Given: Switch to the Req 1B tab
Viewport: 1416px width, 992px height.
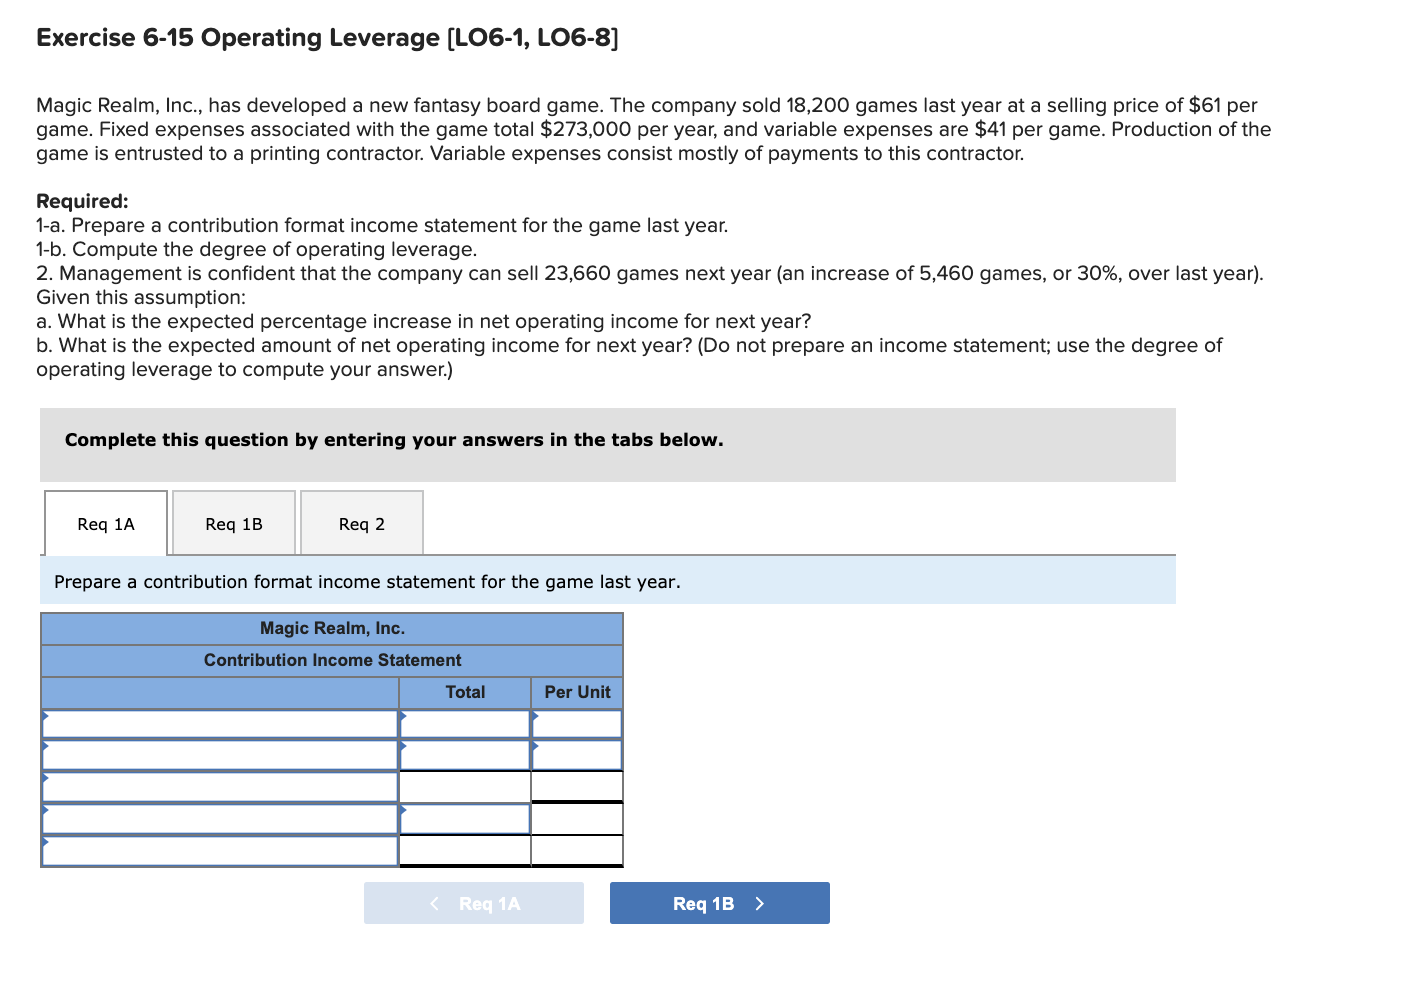Looking at the screenshot, I should coord(233,523).
